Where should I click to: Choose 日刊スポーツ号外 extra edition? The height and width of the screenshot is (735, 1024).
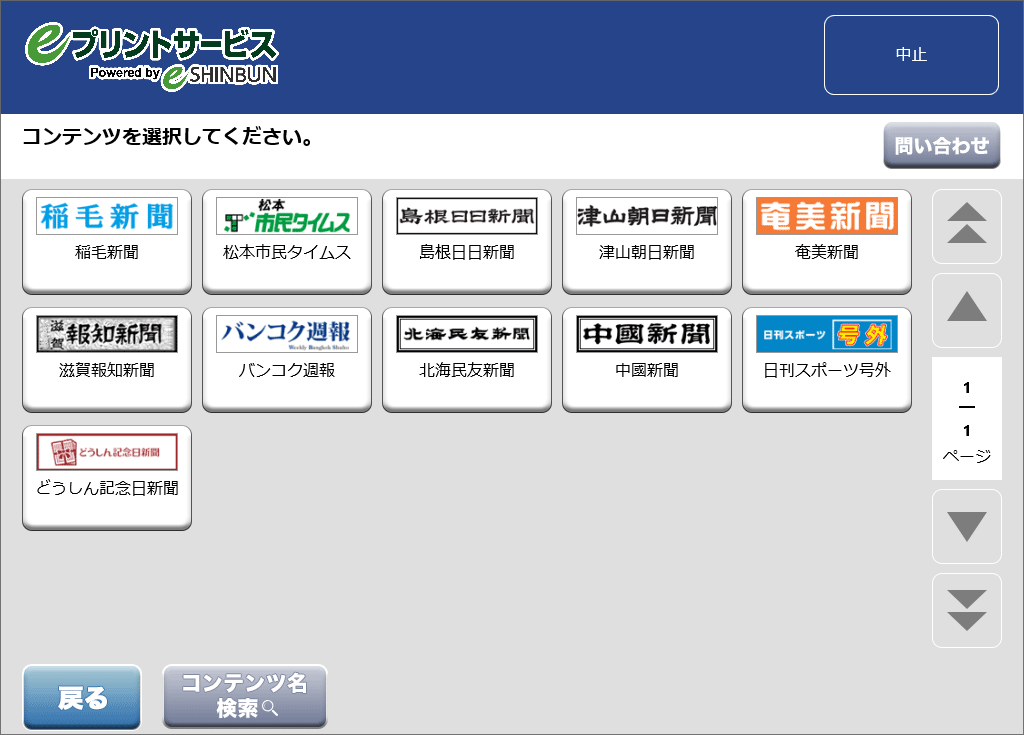827,359
